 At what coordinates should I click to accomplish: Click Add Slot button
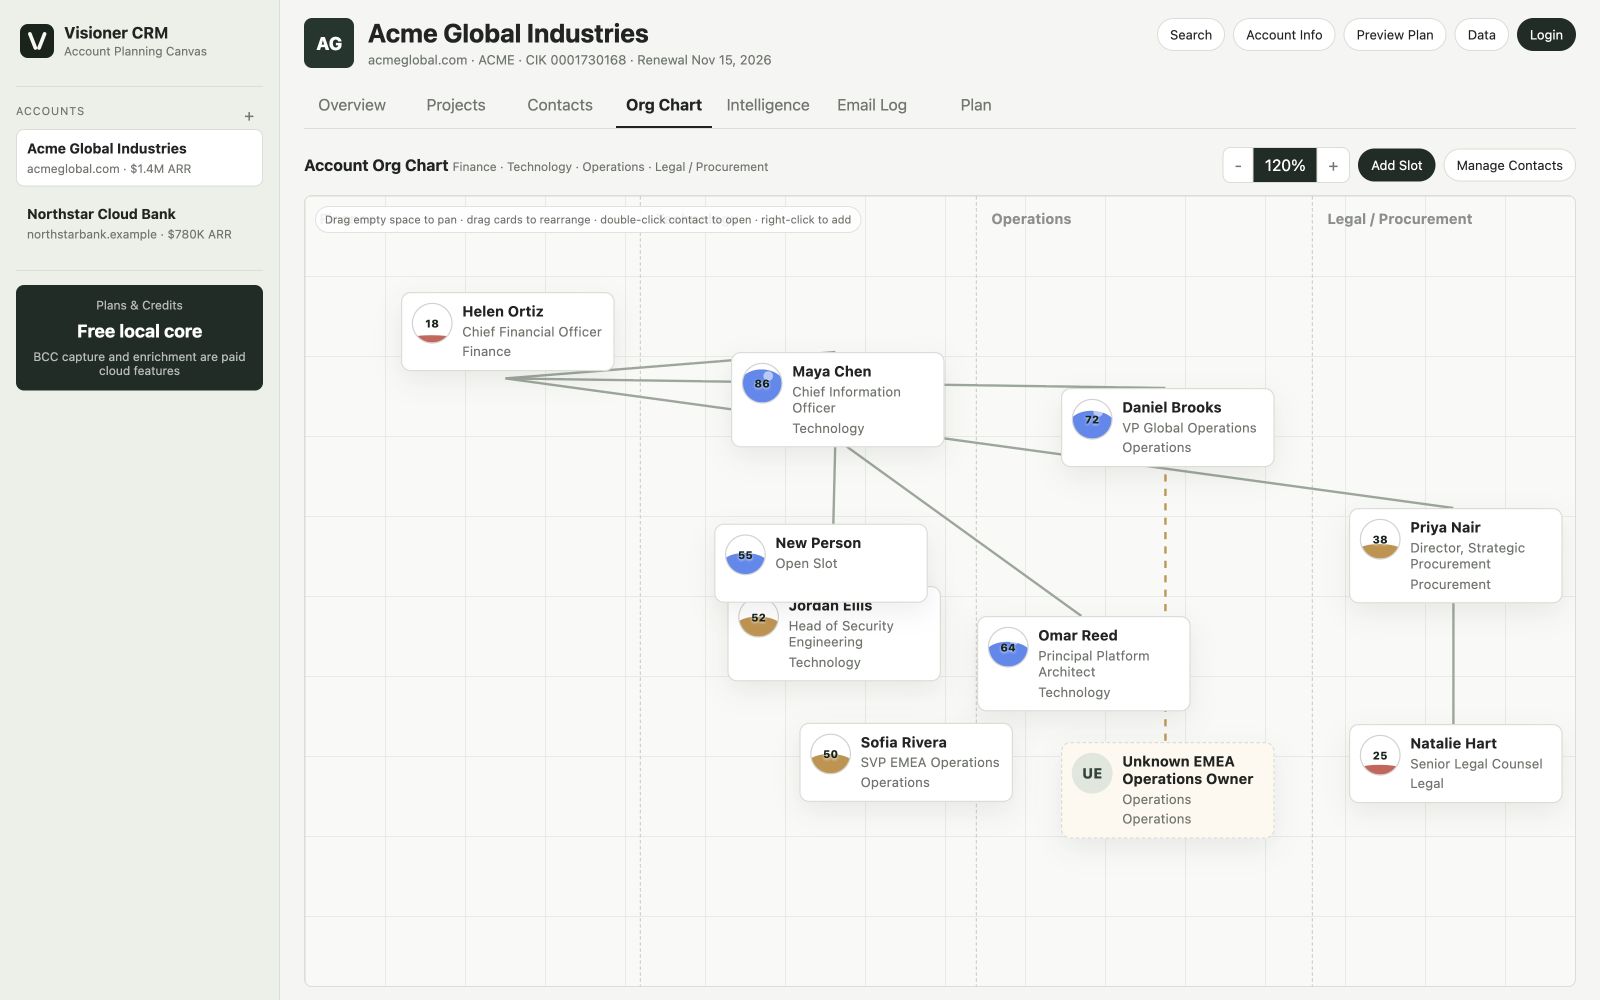pyautogui.click(x=1396, y=165)
